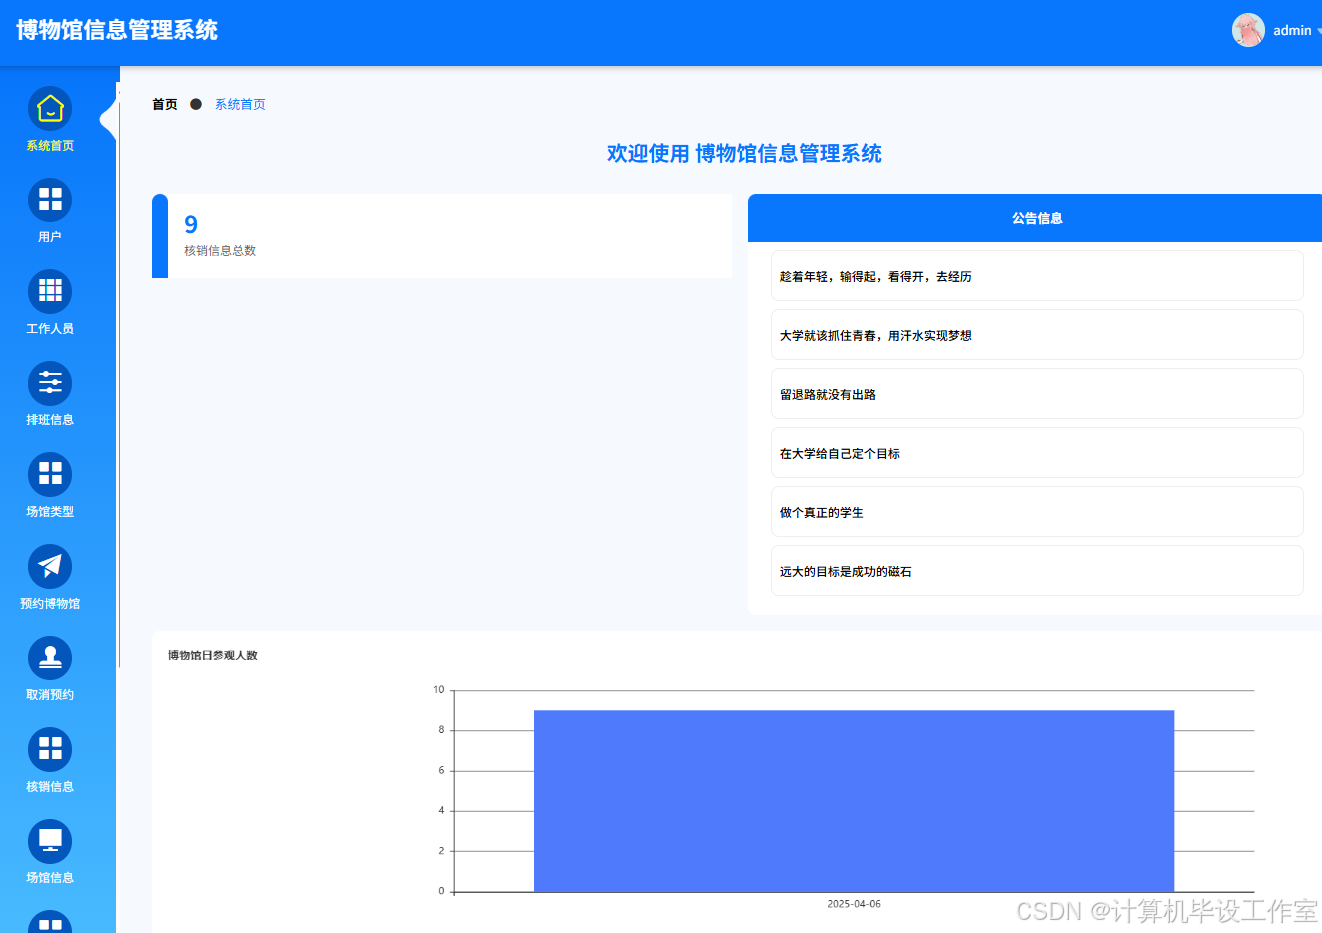Open announcement 大学就该抓住青春，用汗水实现梦想
The height and width of the screenshot is (933, 1322).
1037,335
